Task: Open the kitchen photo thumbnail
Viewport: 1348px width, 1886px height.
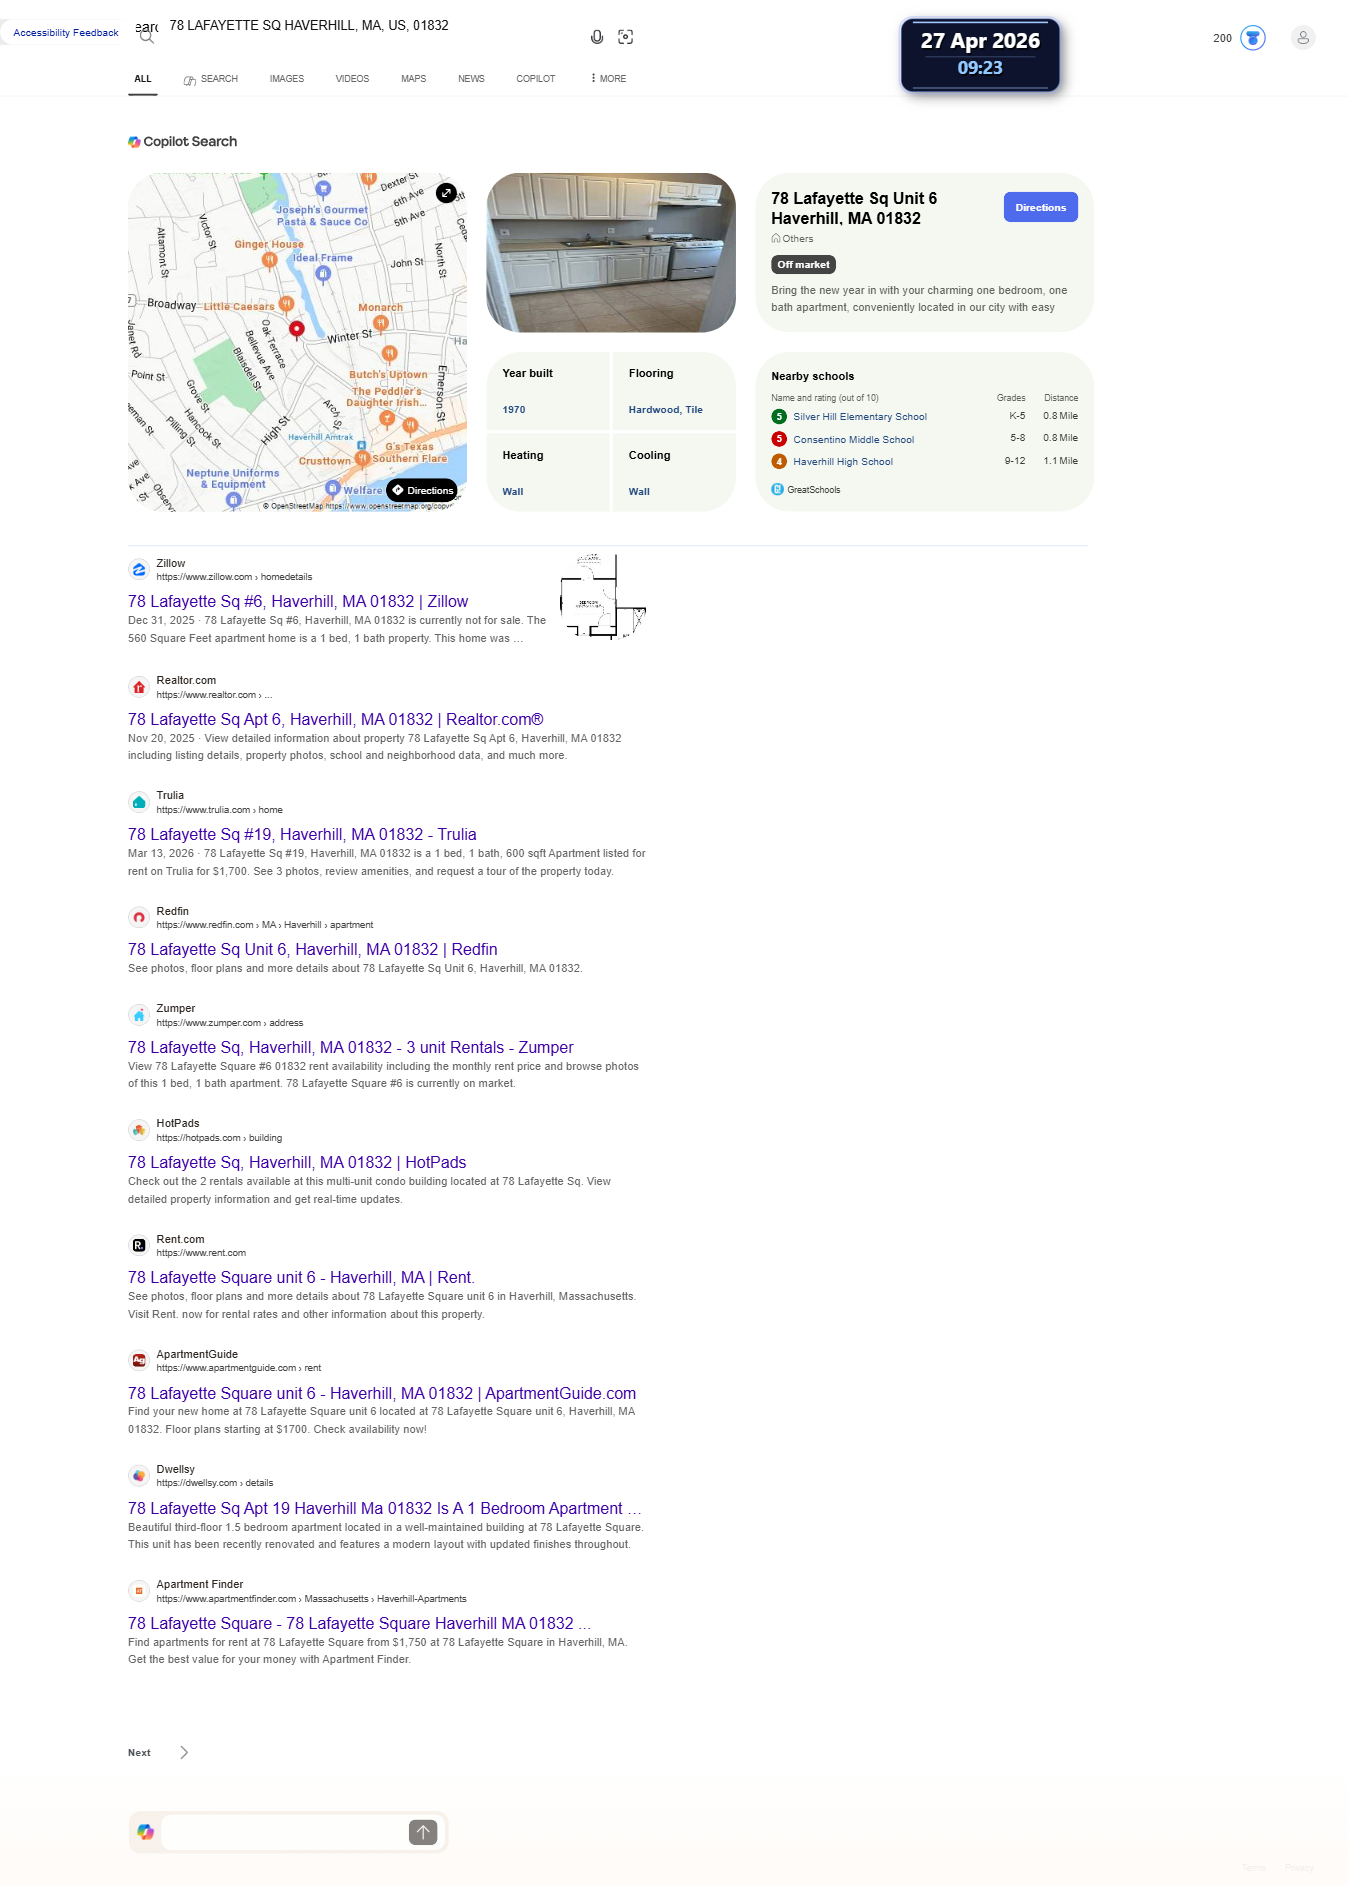Action: (x=611, y=253)
